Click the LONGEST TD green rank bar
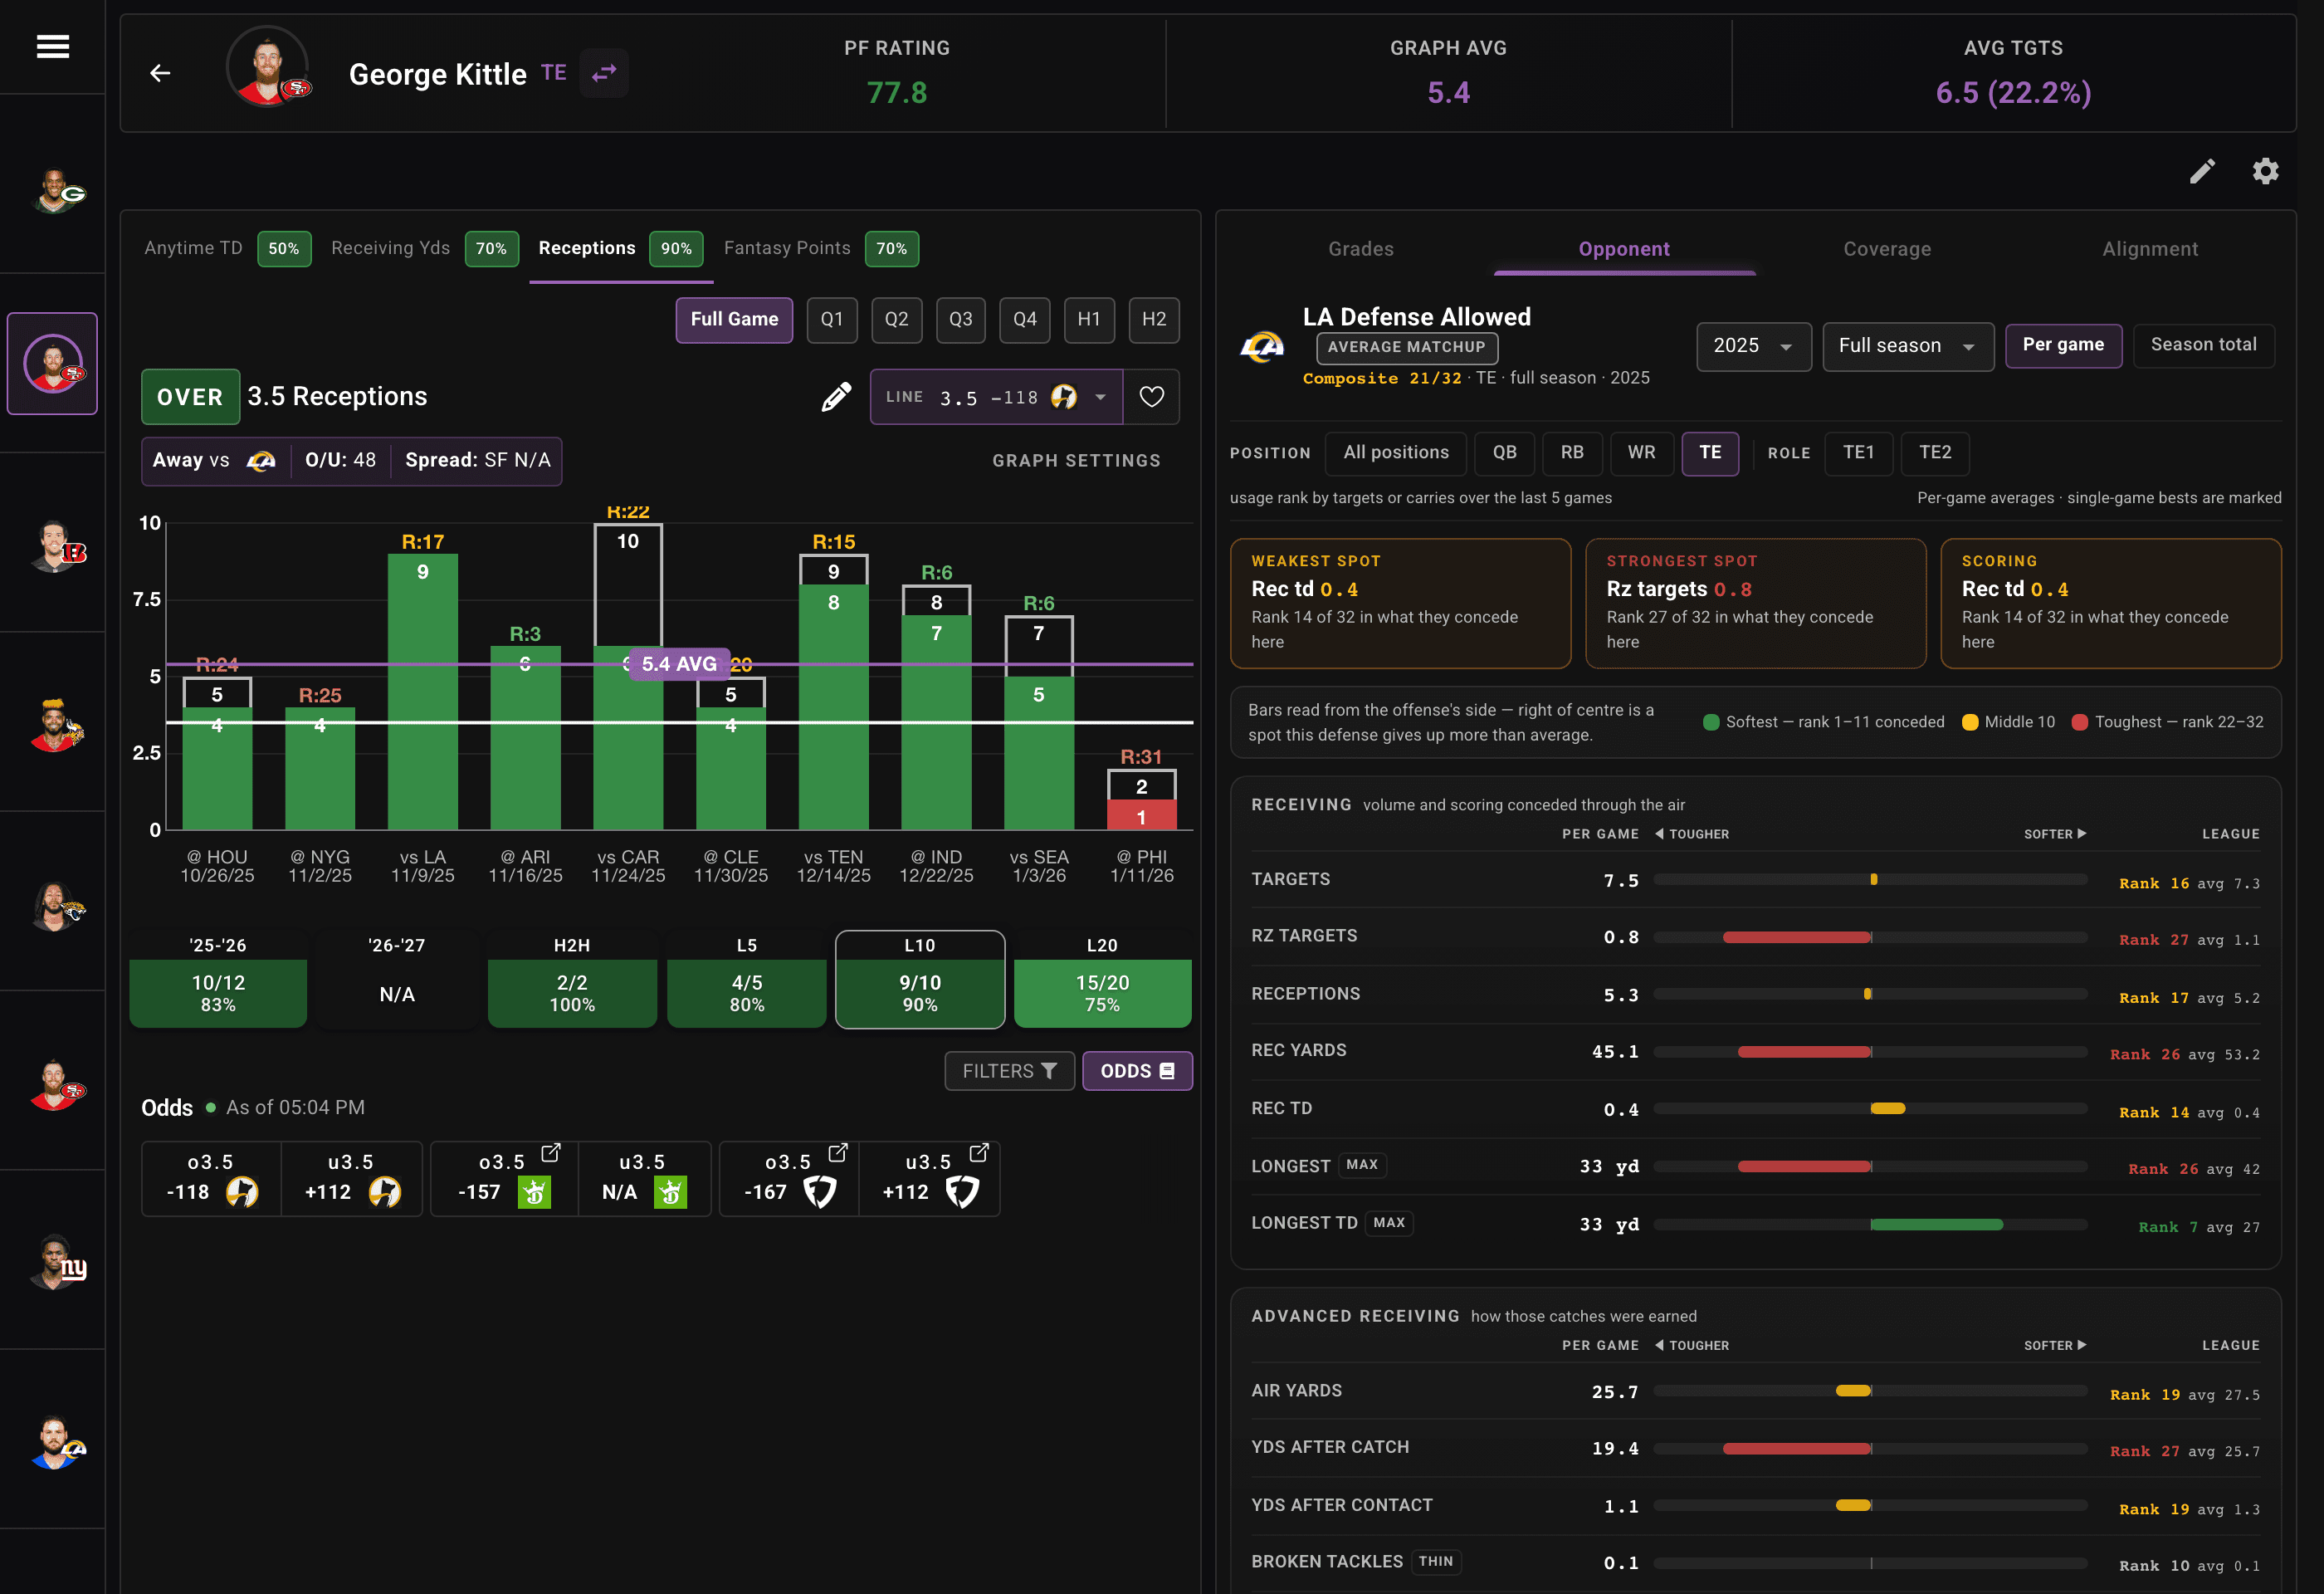2324x1594 pixels. (x=1937, y=1225)
